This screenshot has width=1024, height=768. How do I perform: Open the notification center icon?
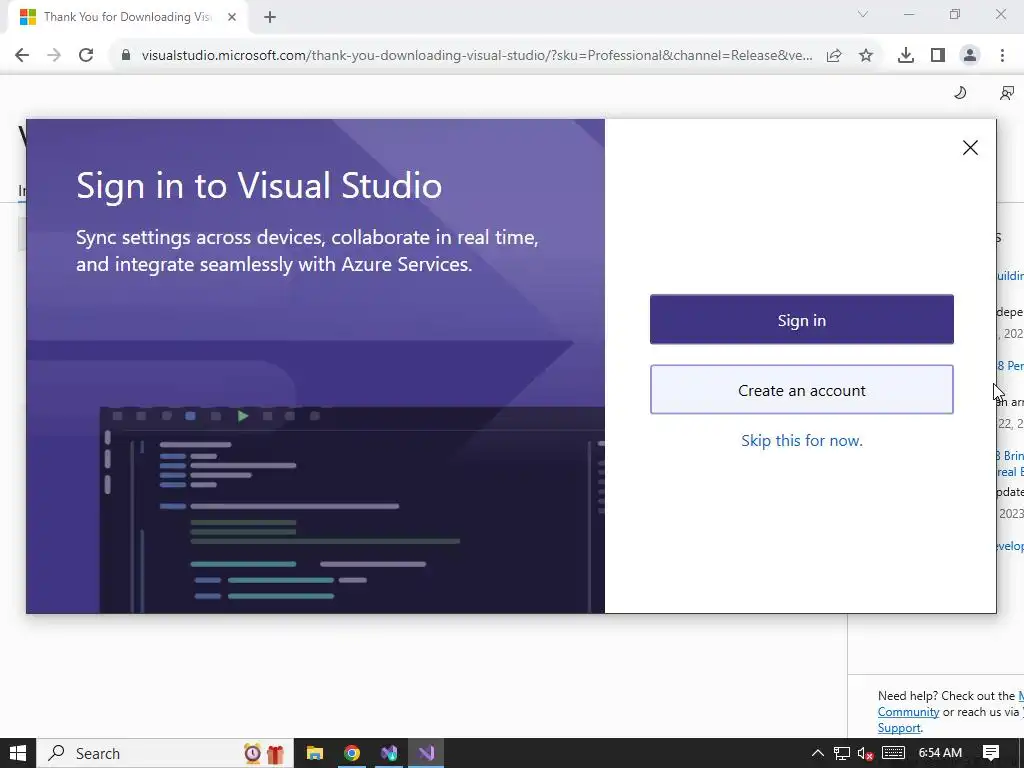[991, 753]
